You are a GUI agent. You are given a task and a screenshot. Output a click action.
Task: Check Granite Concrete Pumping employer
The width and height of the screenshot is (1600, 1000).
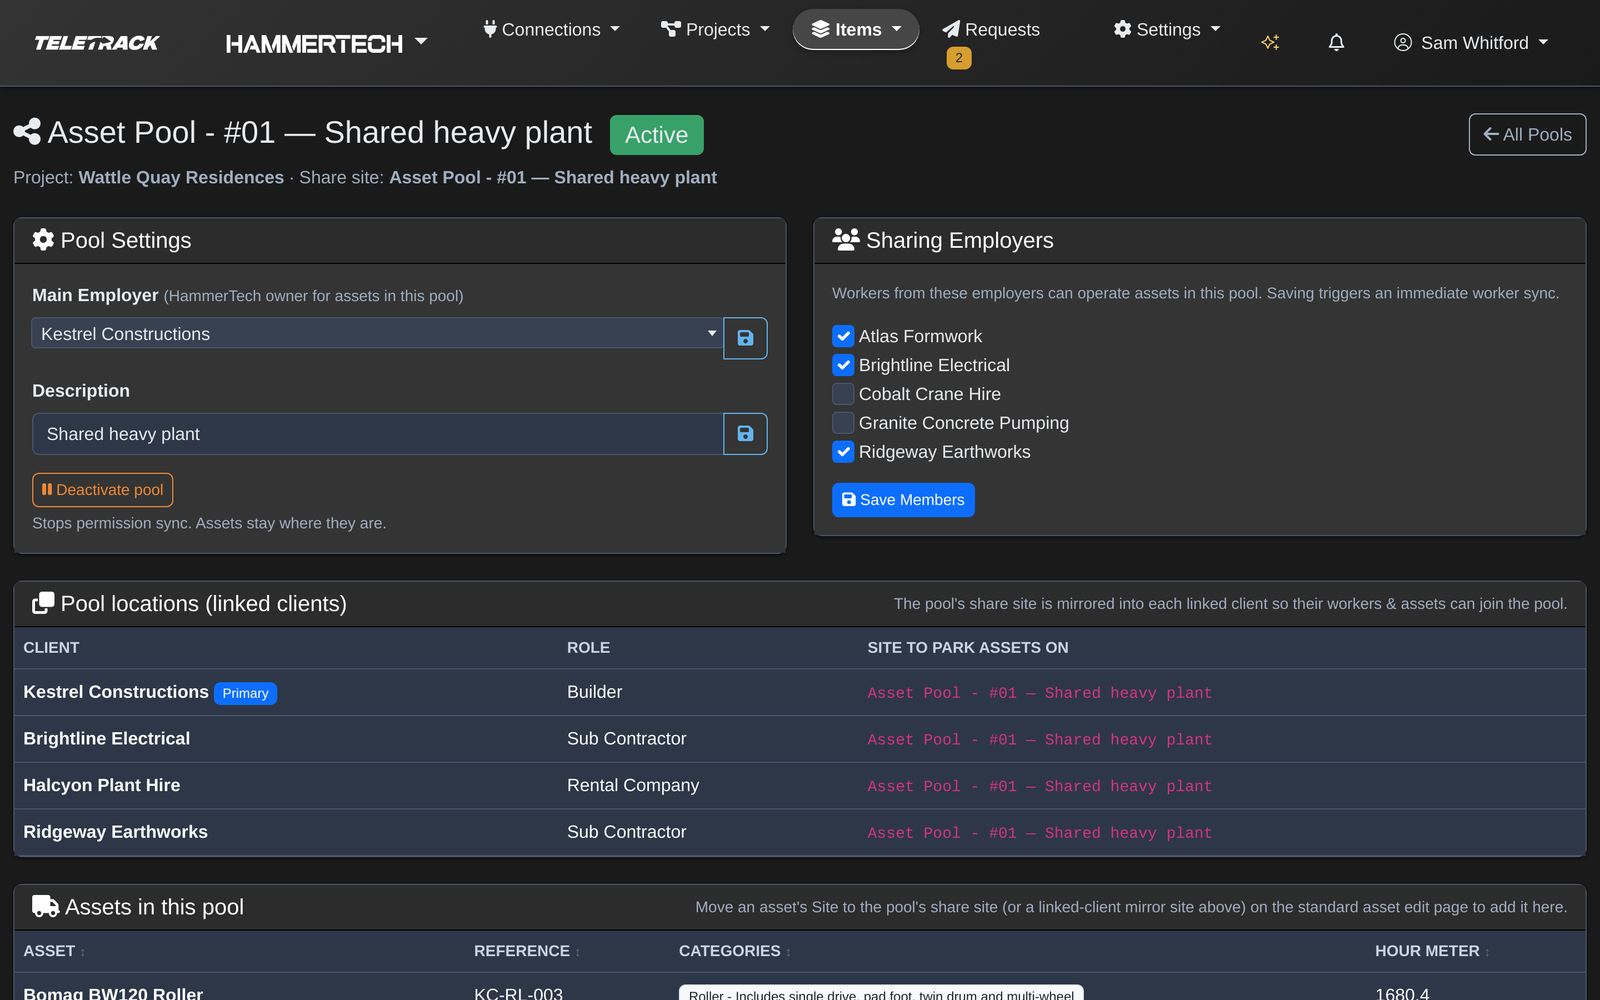tap(843, 423)
